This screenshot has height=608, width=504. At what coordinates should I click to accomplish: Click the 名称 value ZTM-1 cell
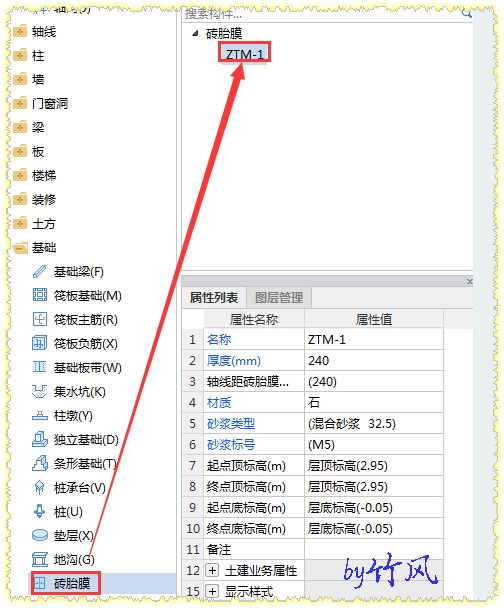pos(374,340)
